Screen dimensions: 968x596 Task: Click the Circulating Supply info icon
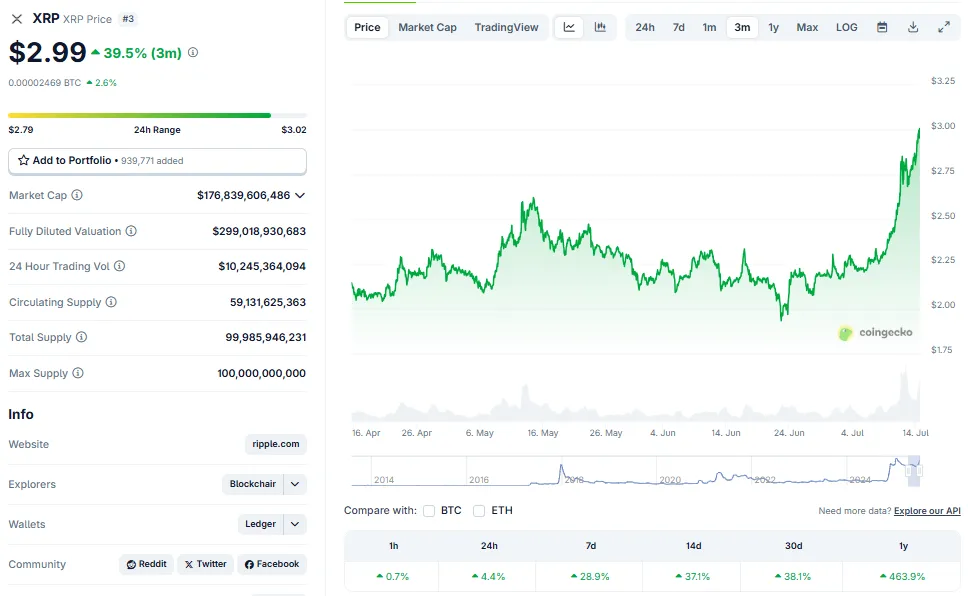coord(111,302)
